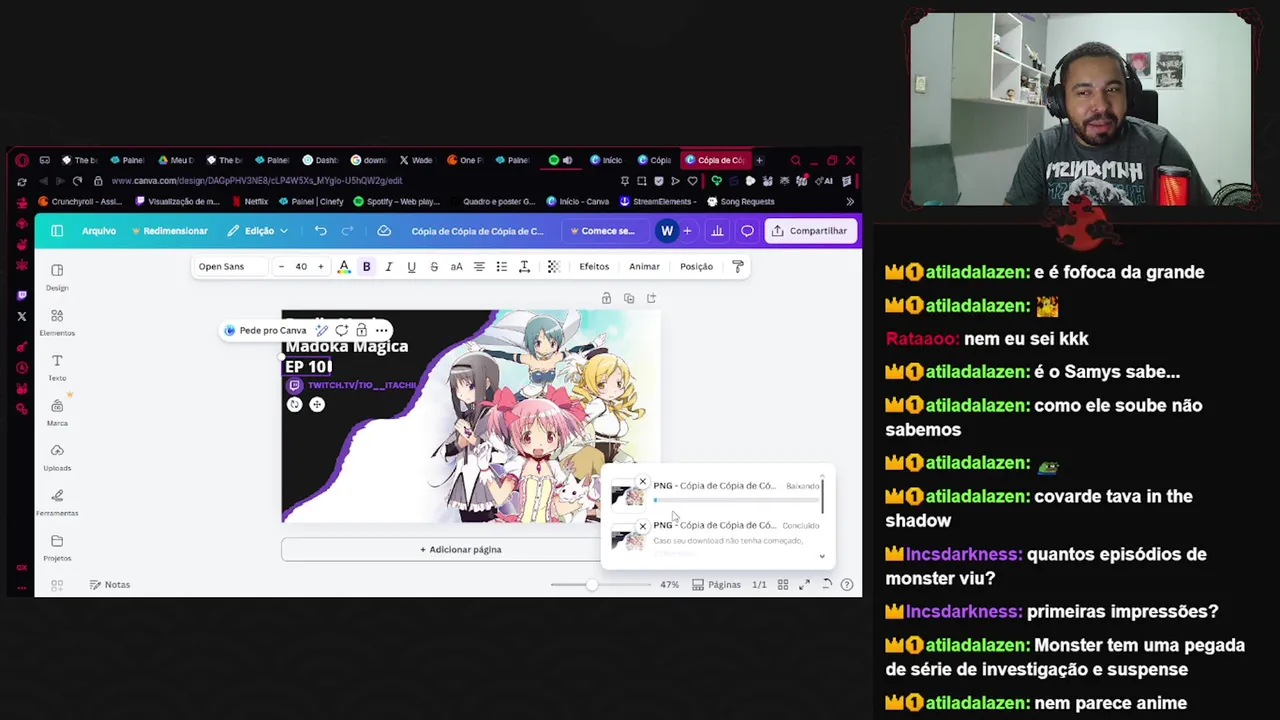Open the Posição position panel
Viewport: 1280px width, 720px height.
pyautogui.click(x=696, y=267)
